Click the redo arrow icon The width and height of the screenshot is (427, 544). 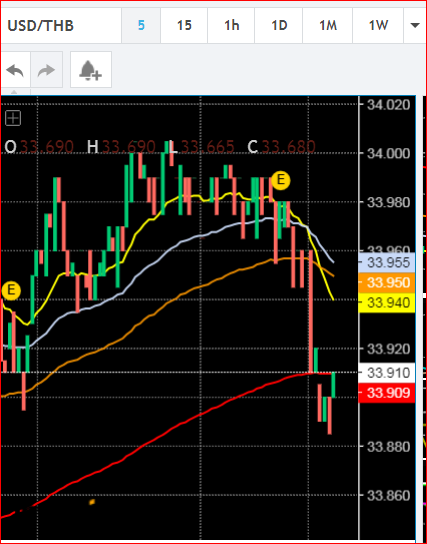click(x=46, y=70)
